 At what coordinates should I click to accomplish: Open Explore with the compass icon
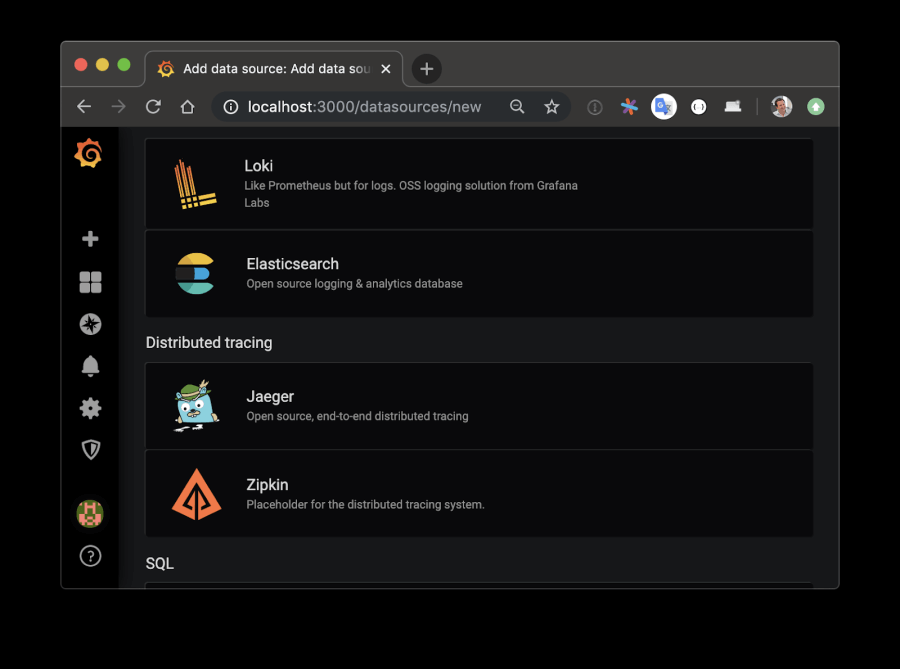pos(90,324)
